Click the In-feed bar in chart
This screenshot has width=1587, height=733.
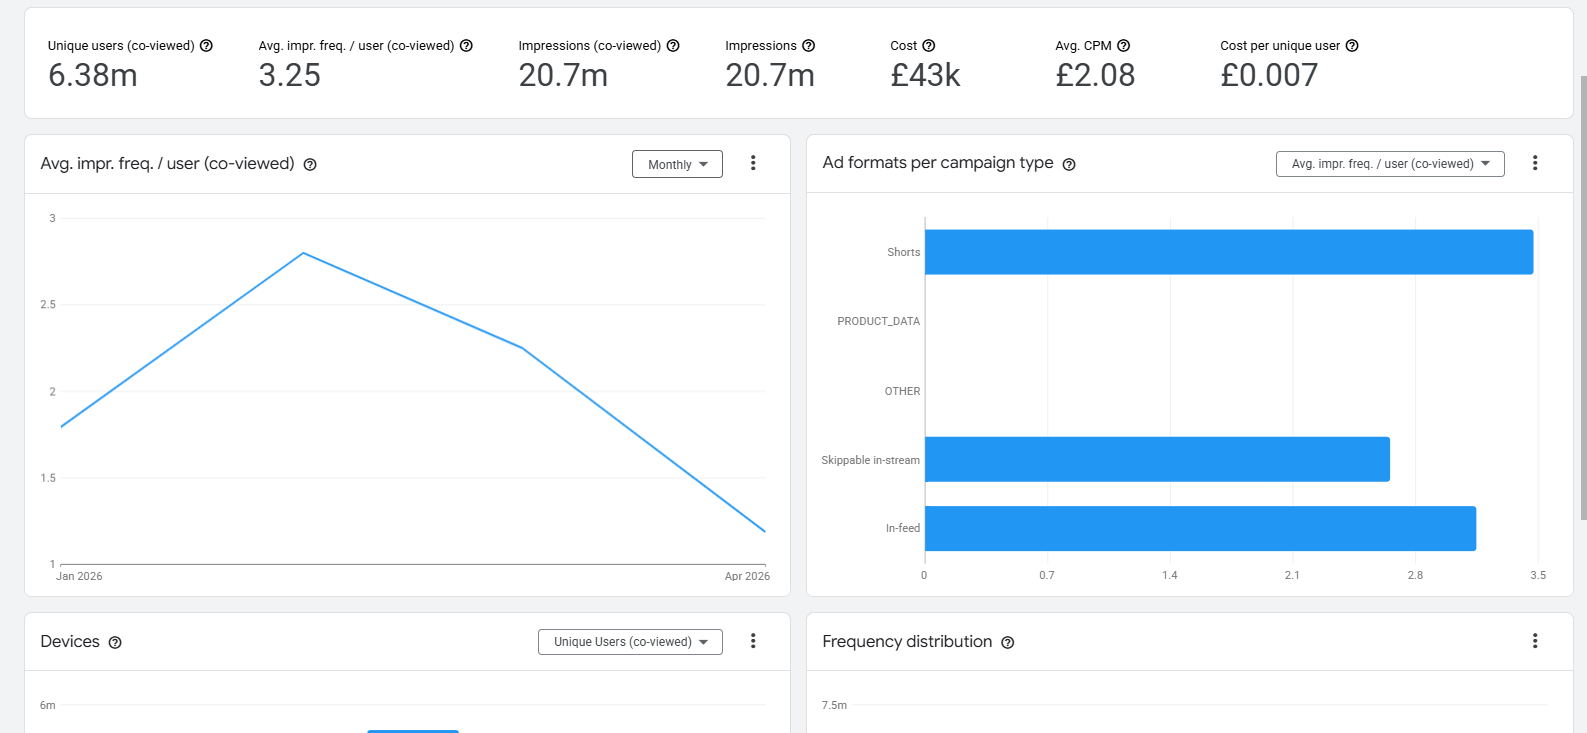point(1200,528)
